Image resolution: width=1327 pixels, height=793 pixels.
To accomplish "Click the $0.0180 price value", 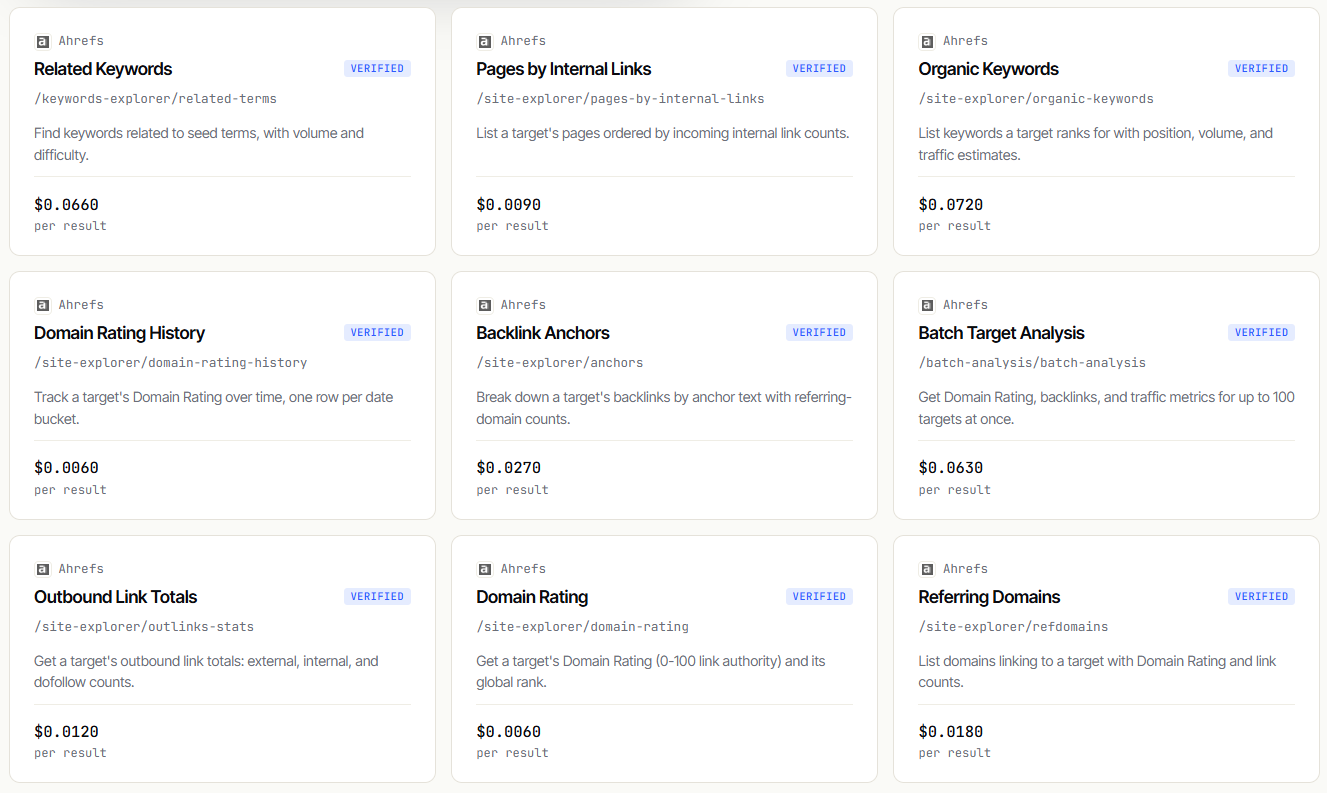I will coord(950,732).
